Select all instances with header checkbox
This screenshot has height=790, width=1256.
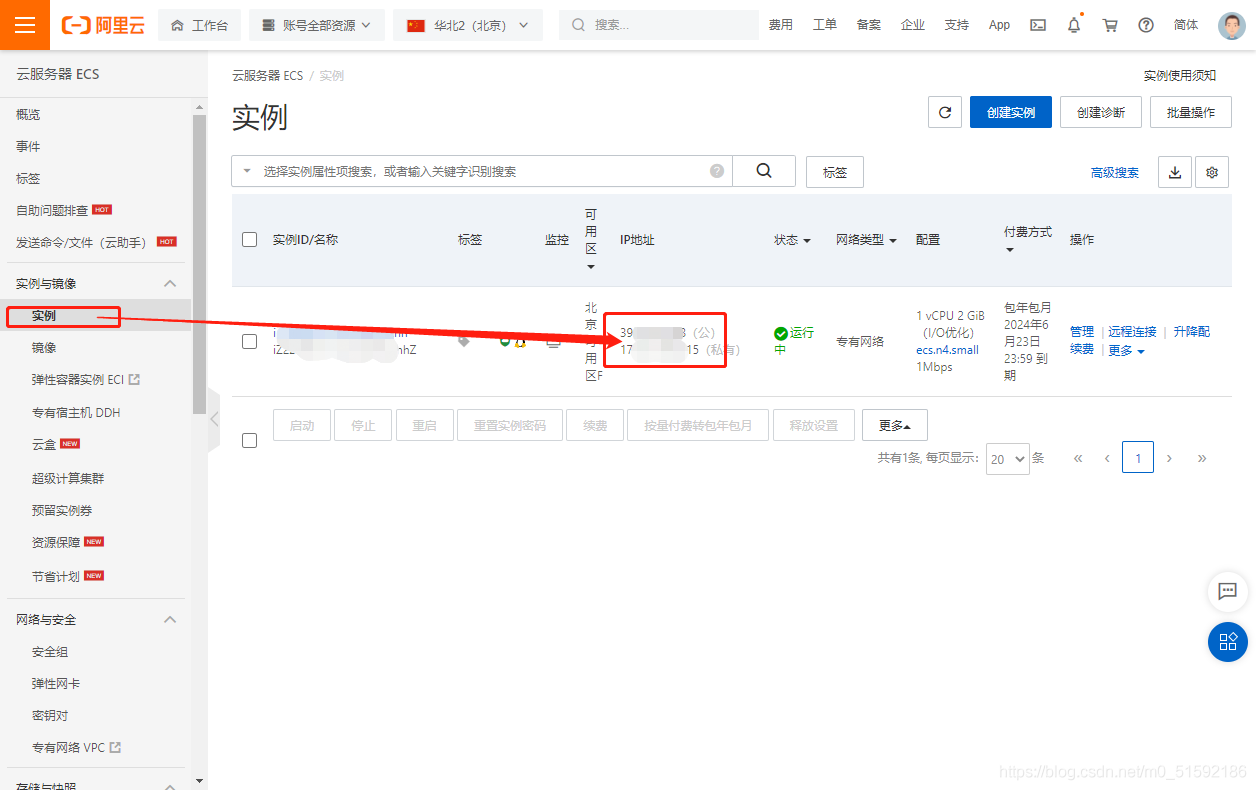click(x=250, y=239)
